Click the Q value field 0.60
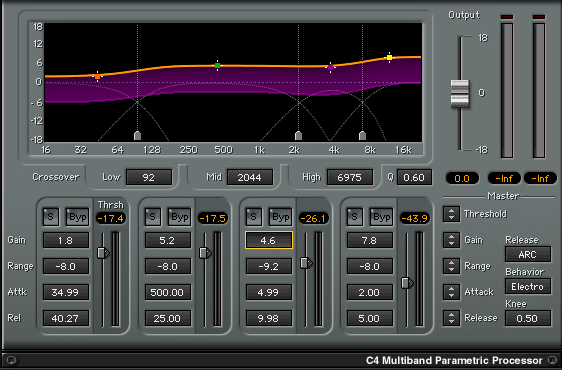This screenshot has height=370, width=562. click(x=414, y=177)
